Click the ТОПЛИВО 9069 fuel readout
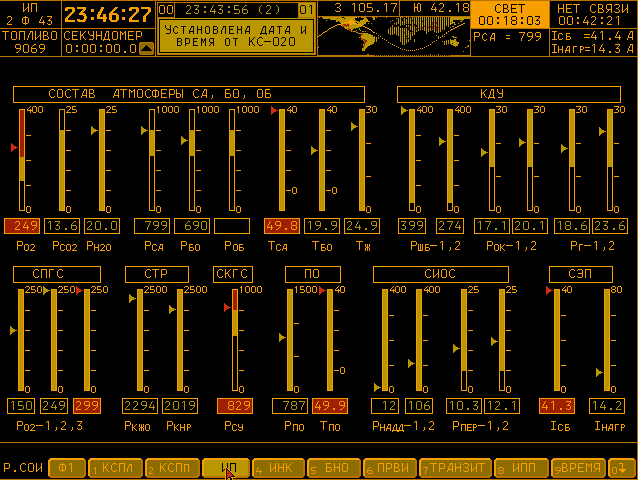638x480 pixels. 30,42
